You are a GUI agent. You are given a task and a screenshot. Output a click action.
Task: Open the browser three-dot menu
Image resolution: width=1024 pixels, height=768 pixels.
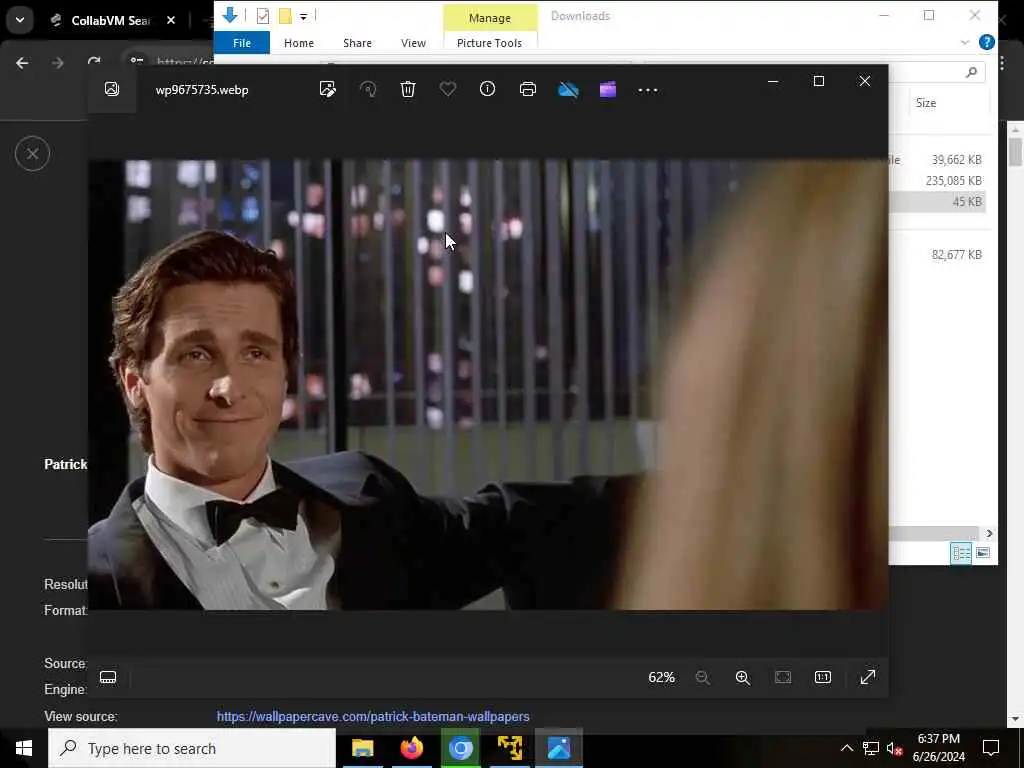(x=1002, y=63)
